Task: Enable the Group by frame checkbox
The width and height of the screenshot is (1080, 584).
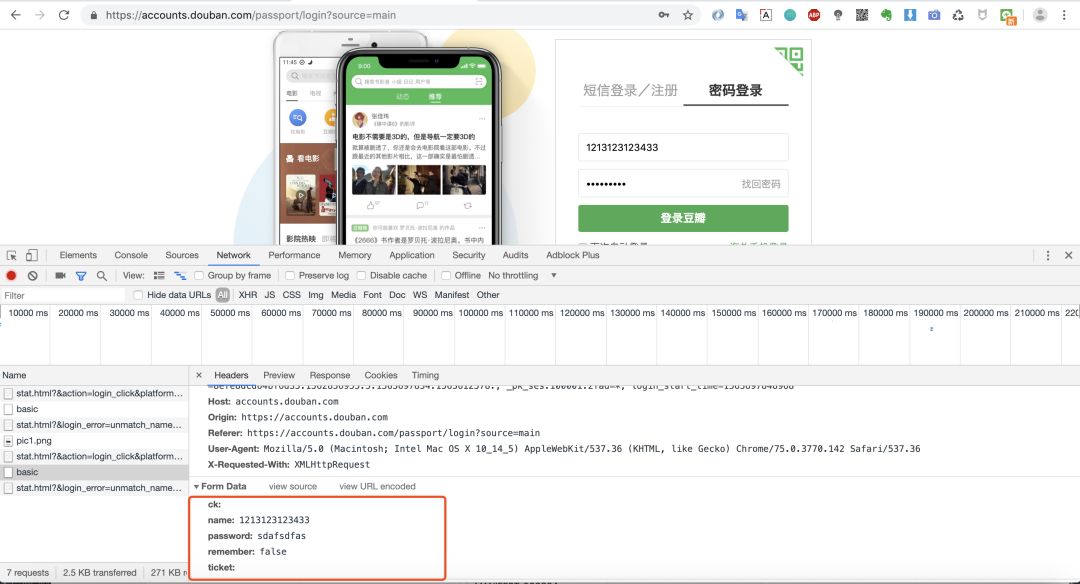Action: tap(199, 275)
